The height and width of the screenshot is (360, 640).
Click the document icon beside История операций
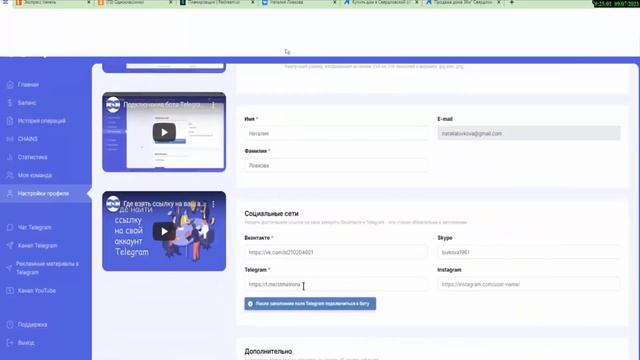point(10,121)
